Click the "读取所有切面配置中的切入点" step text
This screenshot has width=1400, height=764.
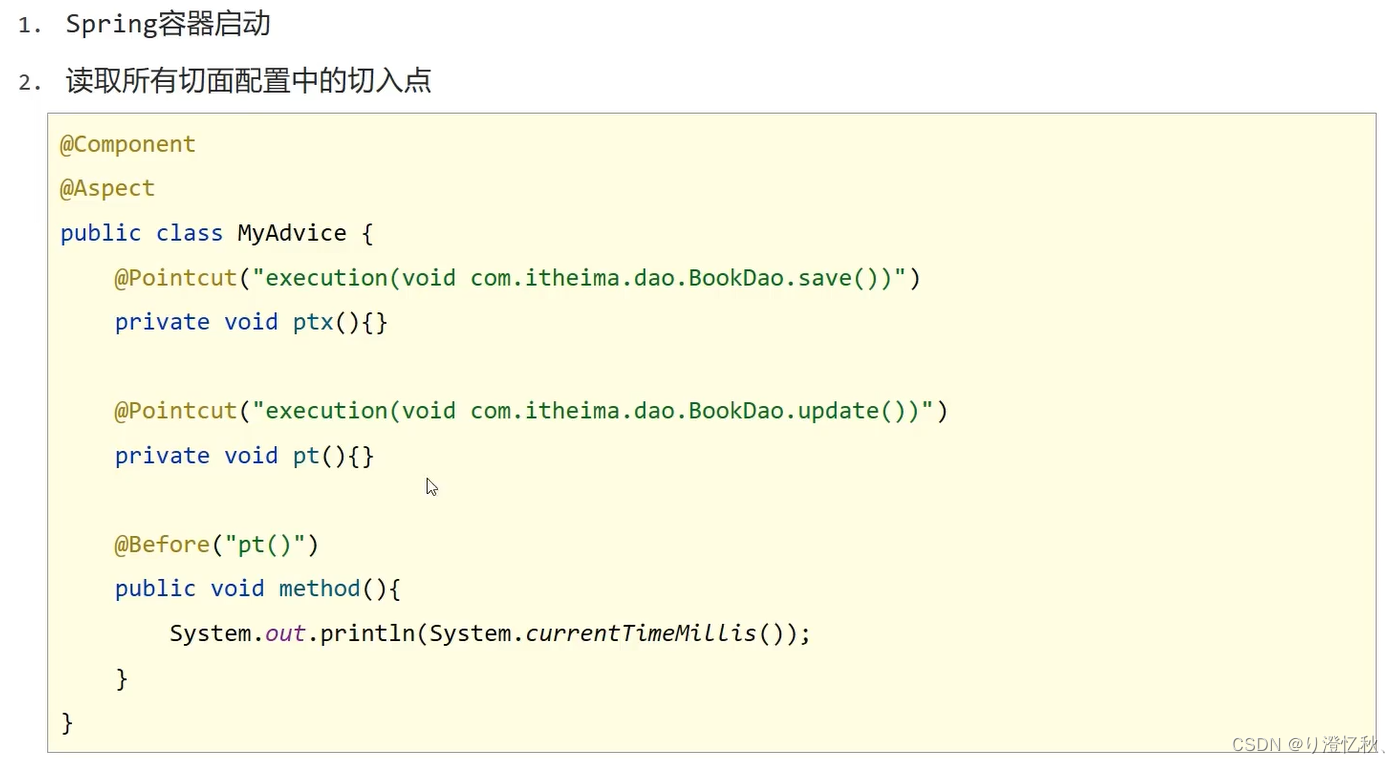pos(248,80)
